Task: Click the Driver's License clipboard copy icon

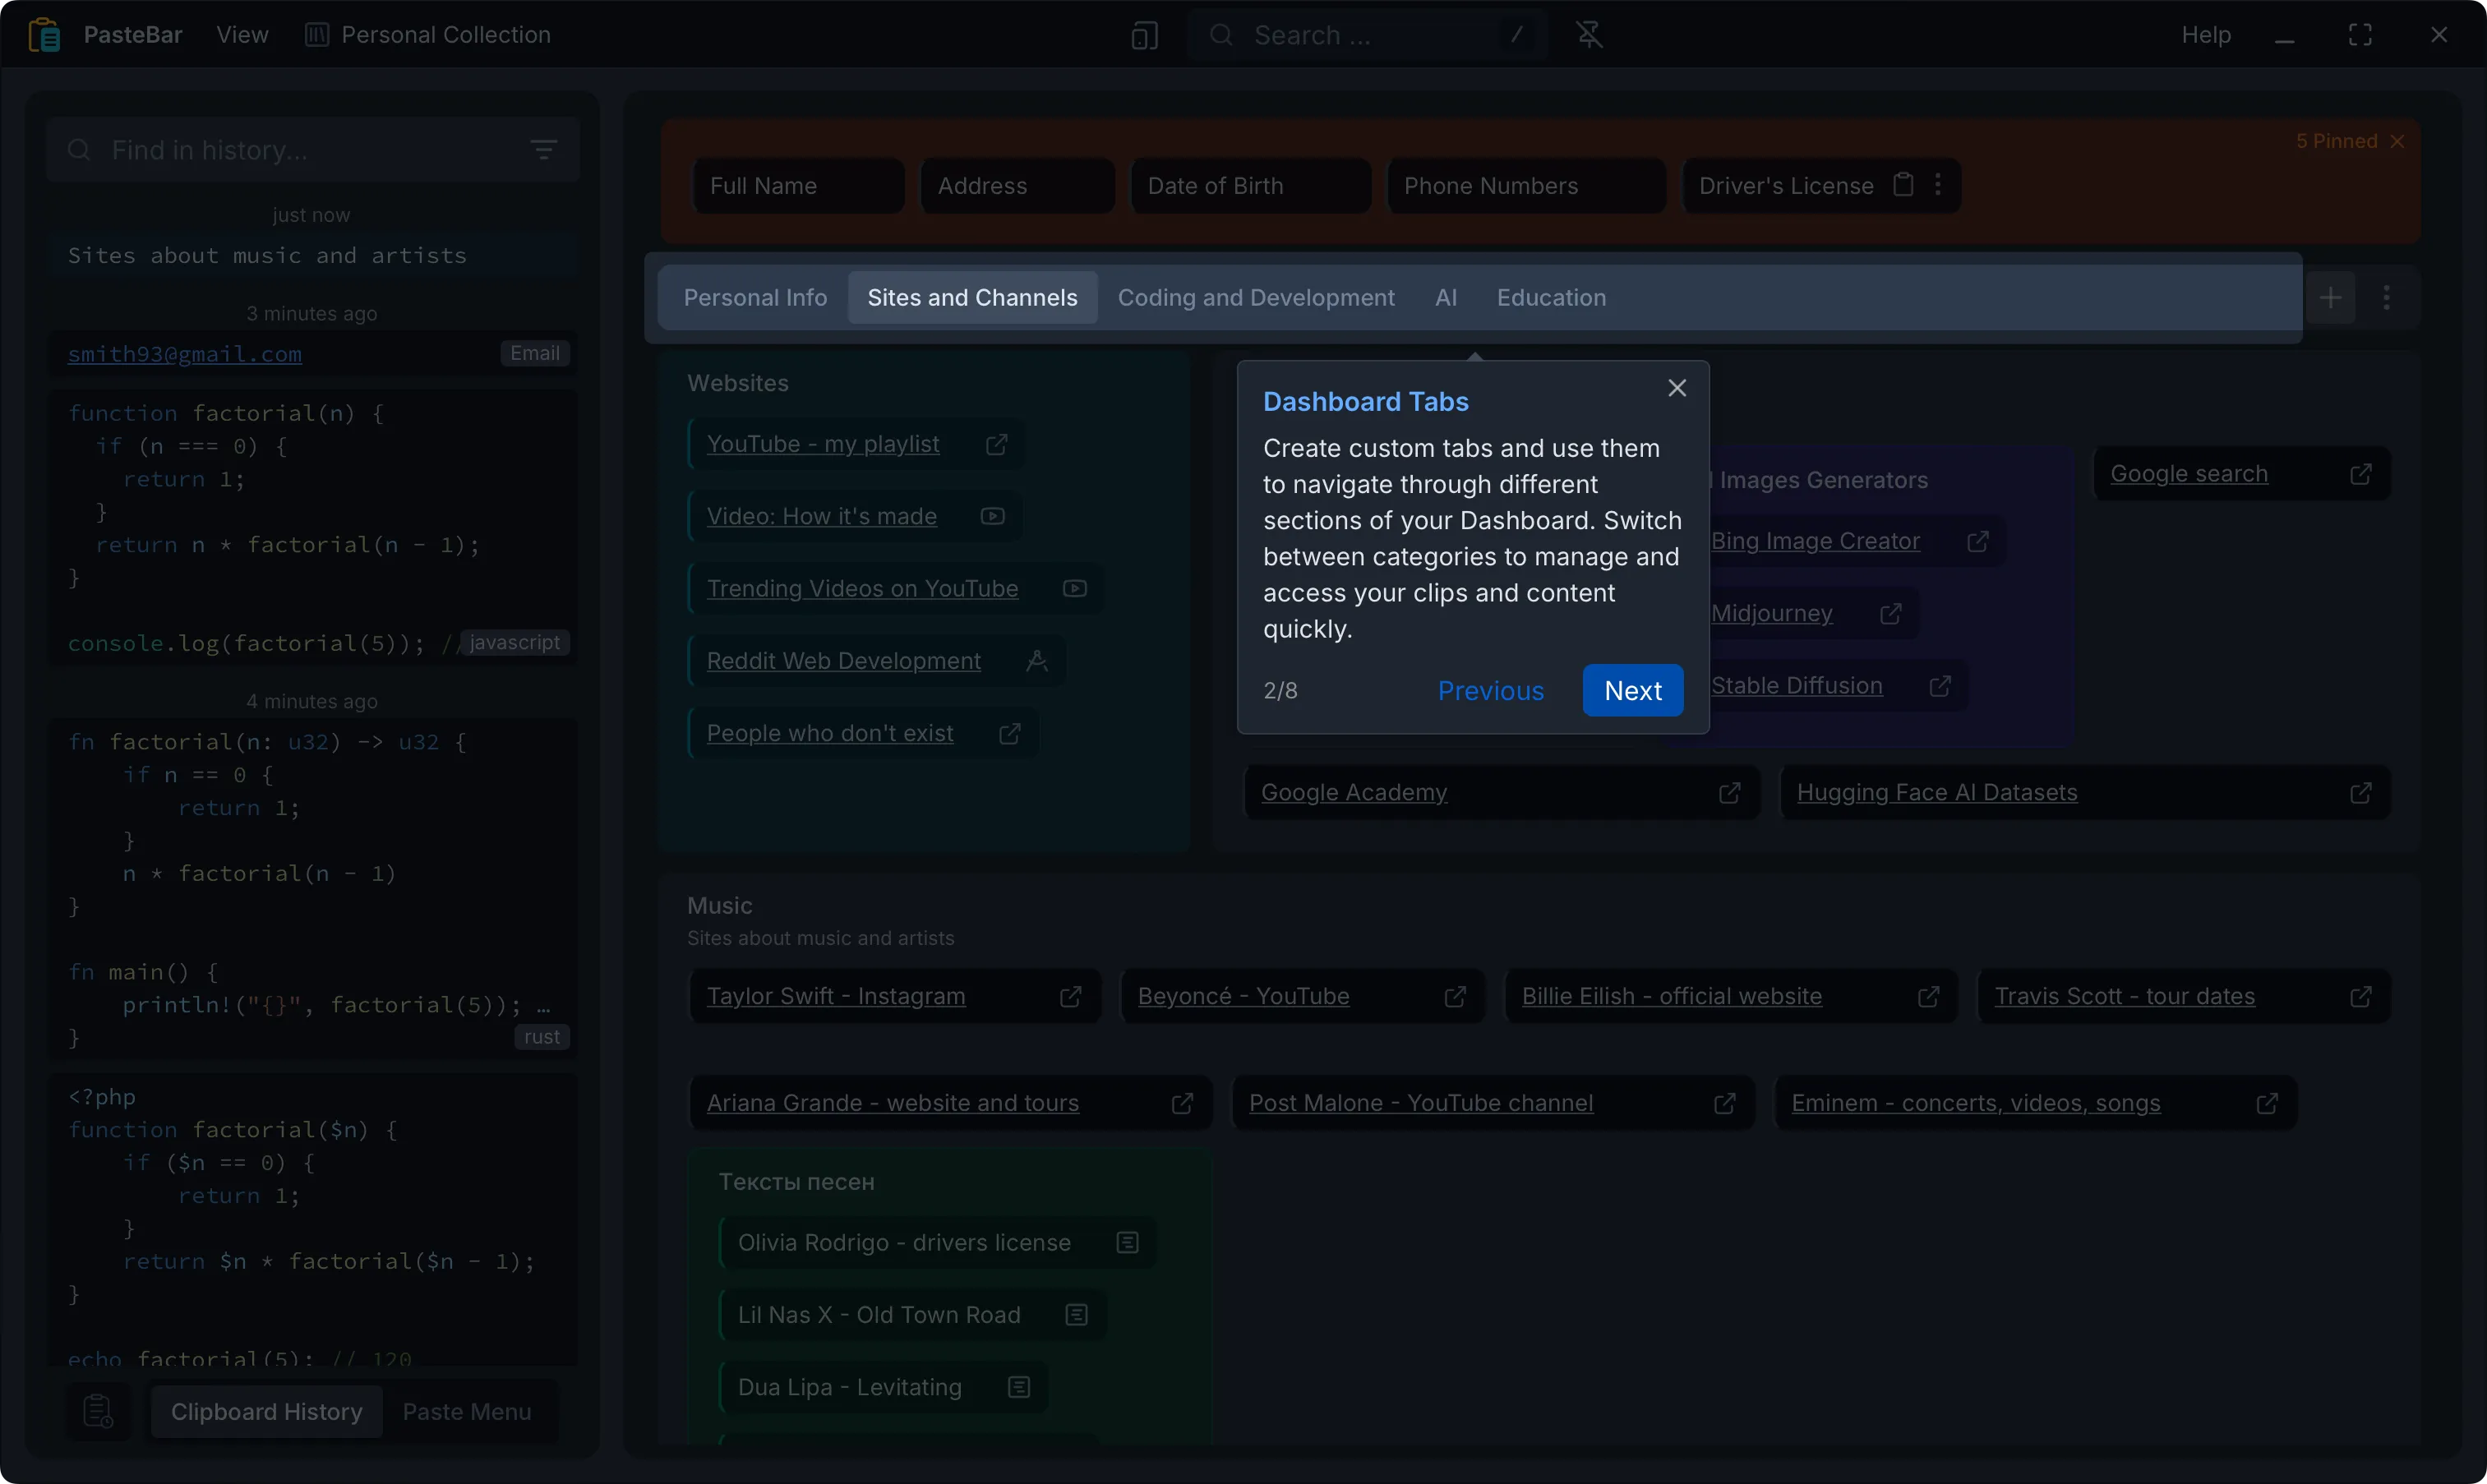Action: 1903,185
